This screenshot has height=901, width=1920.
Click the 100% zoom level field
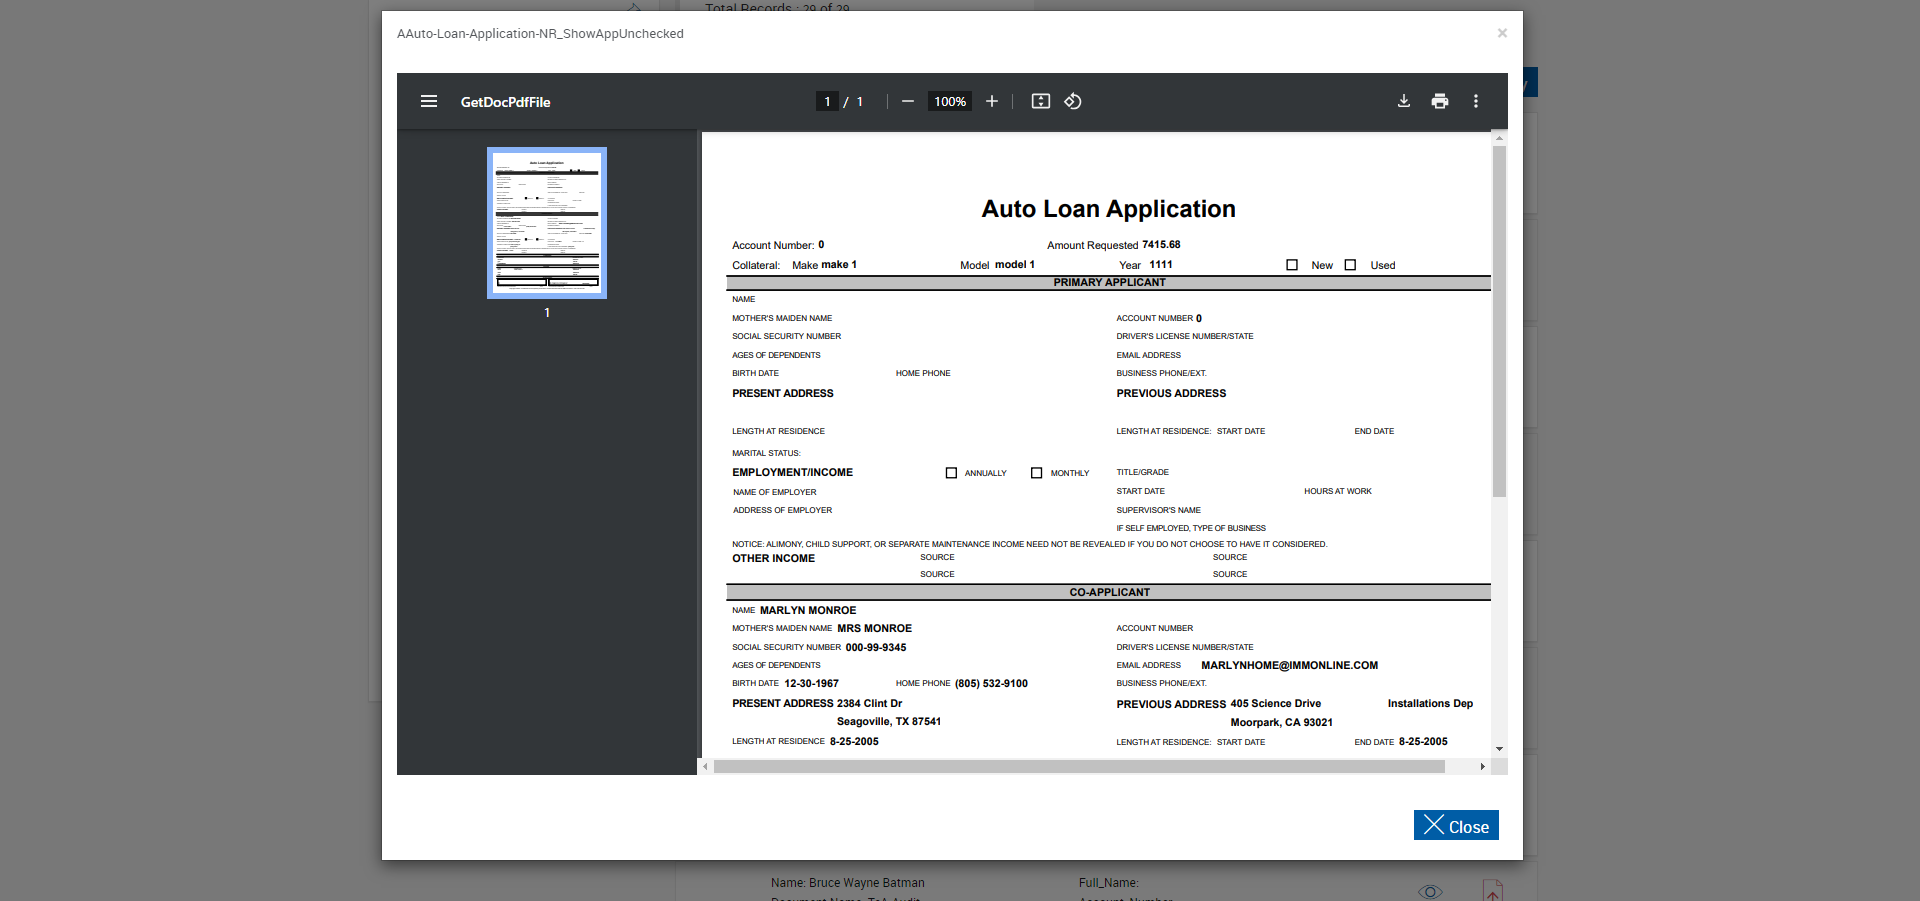click(949, 101)
